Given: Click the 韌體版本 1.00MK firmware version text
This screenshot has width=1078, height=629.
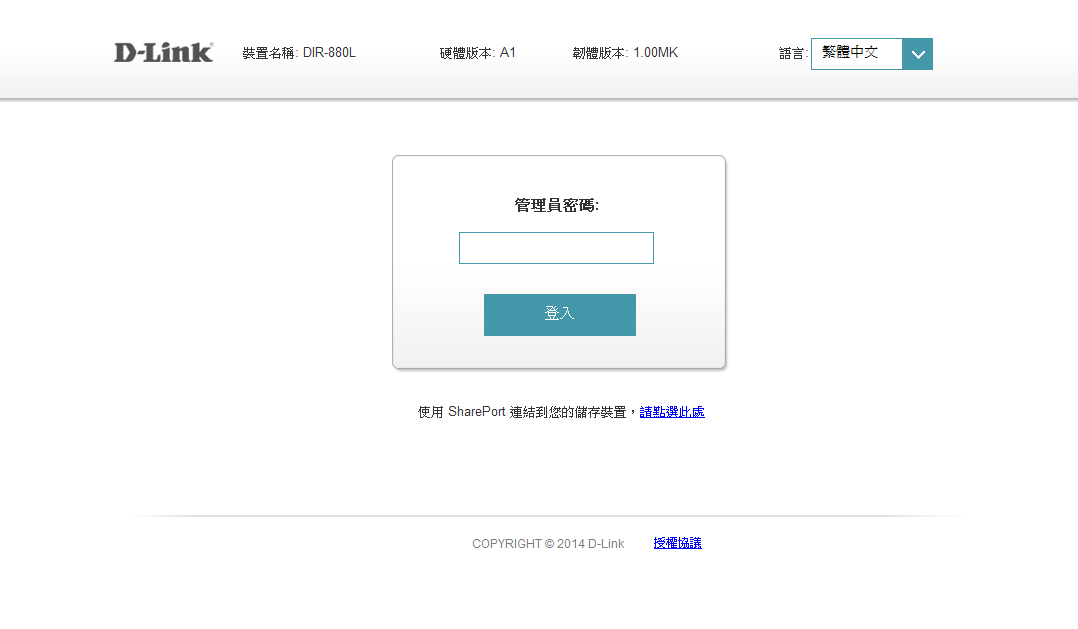Looking at the screenshot, I should pyautogui.click(x=625, y=53).
